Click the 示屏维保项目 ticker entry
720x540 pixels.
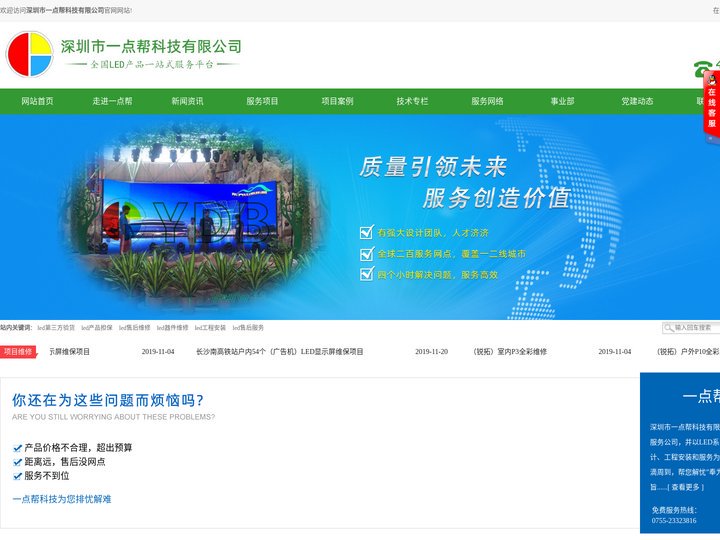pyautogui.click(x=69, y=352)
